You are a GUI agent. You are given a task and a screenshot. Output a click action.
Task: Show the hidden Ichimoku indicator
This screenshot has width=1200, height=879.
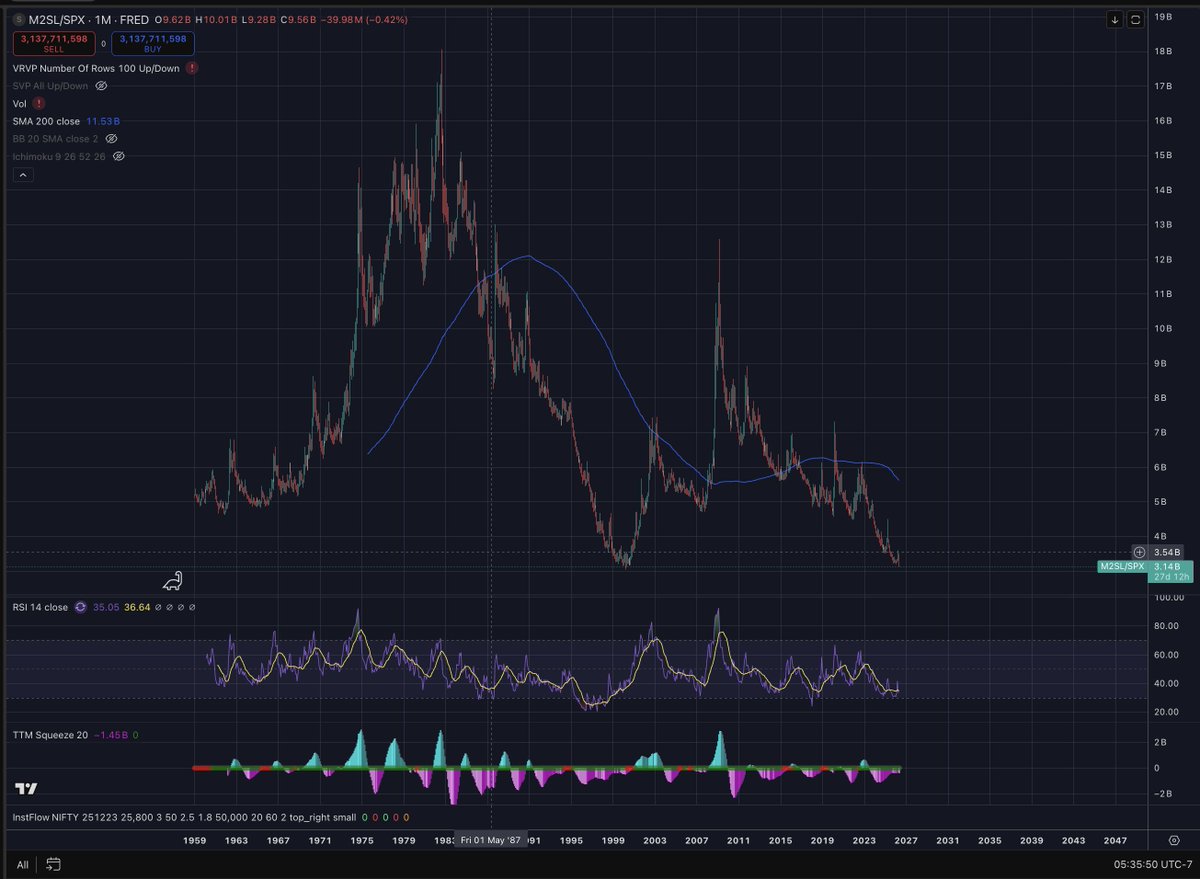(119, 156)
